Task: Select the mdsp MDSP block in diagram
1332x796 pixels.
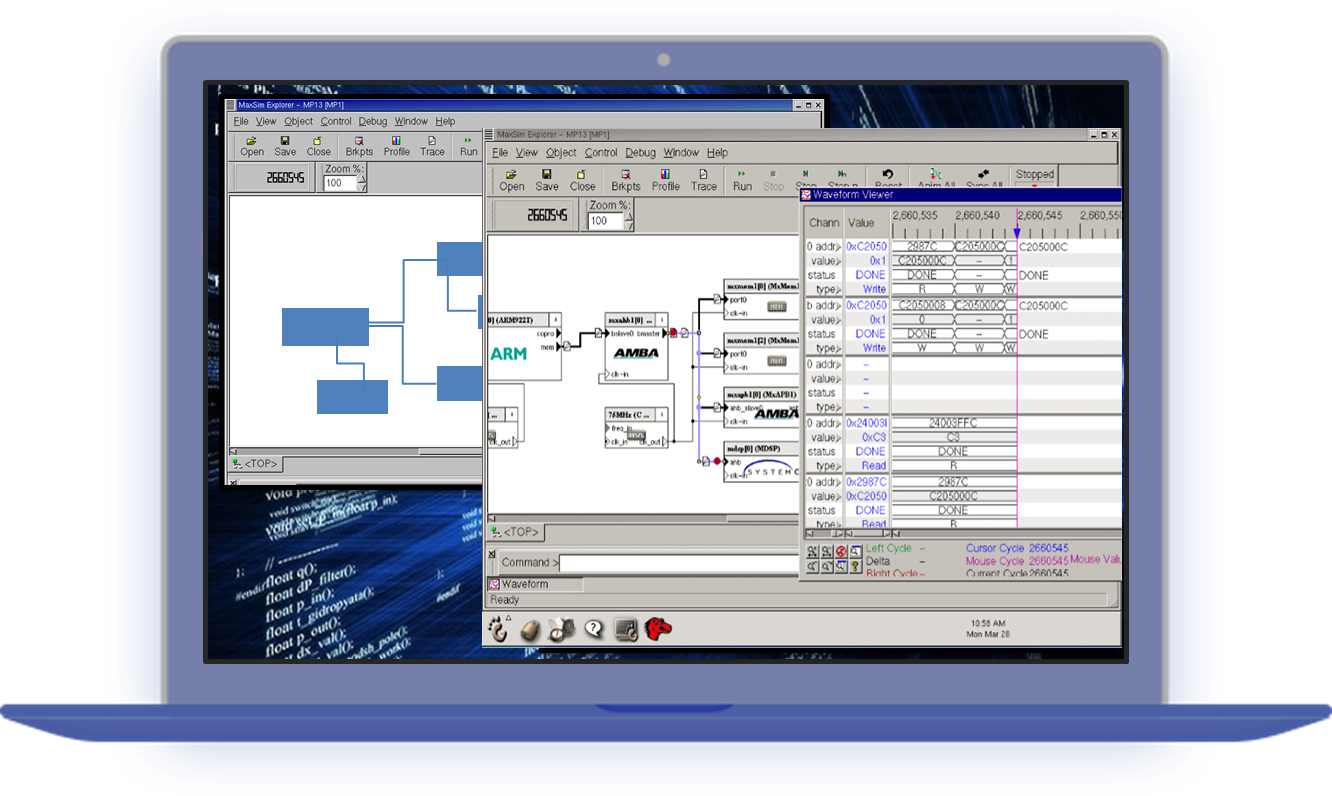Action: [762, 462]
